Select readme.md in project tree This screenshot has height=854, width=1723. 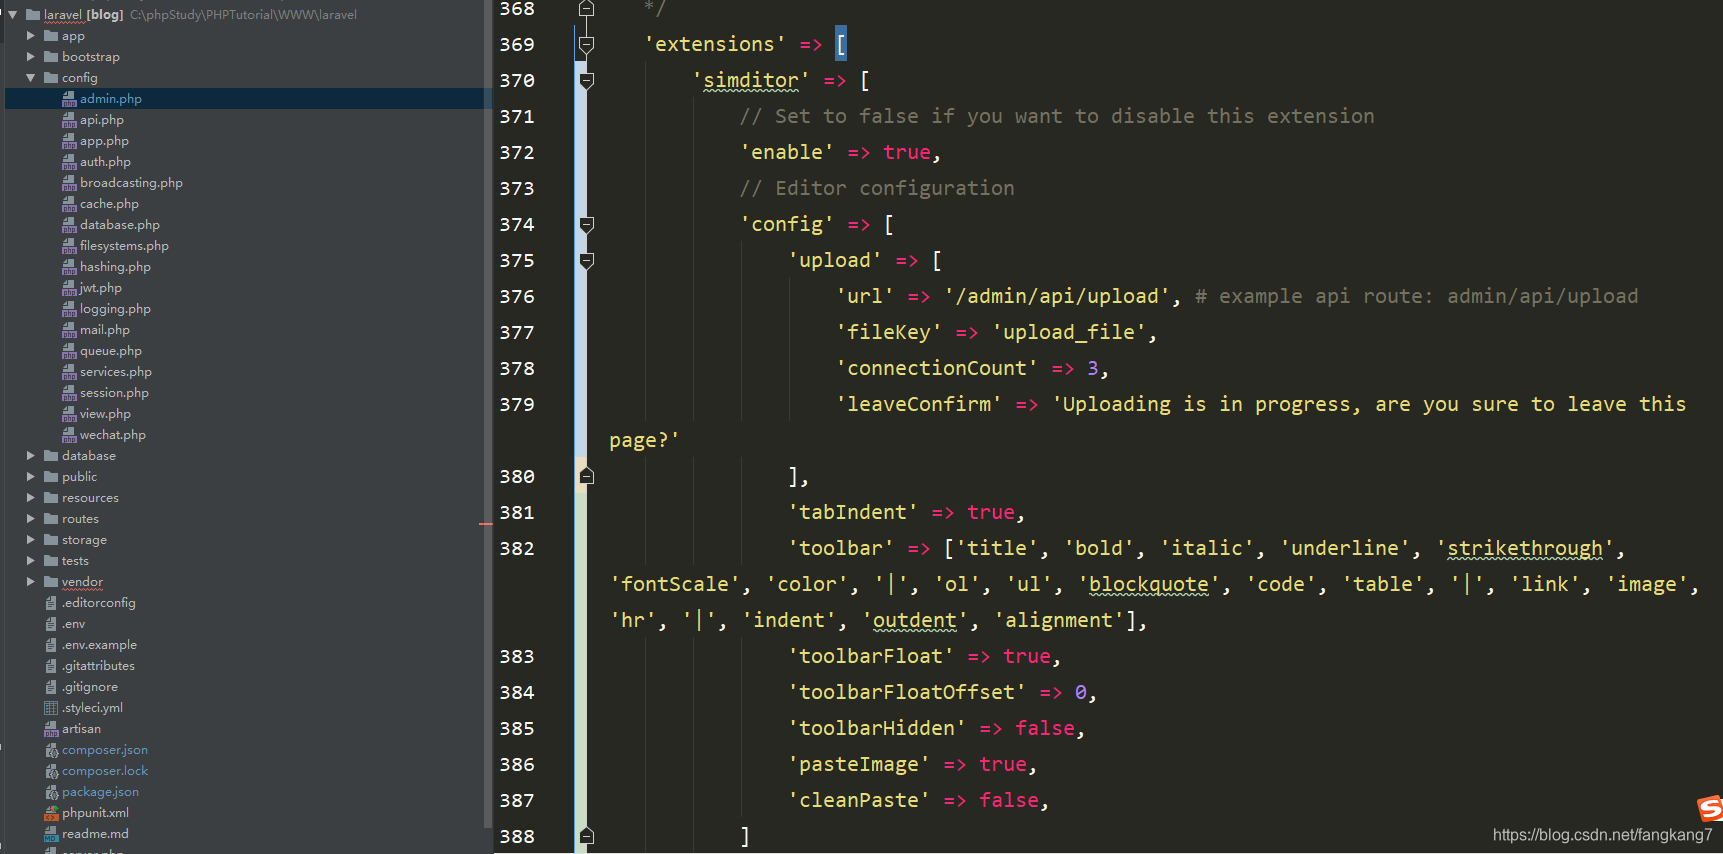coord(95,834)
